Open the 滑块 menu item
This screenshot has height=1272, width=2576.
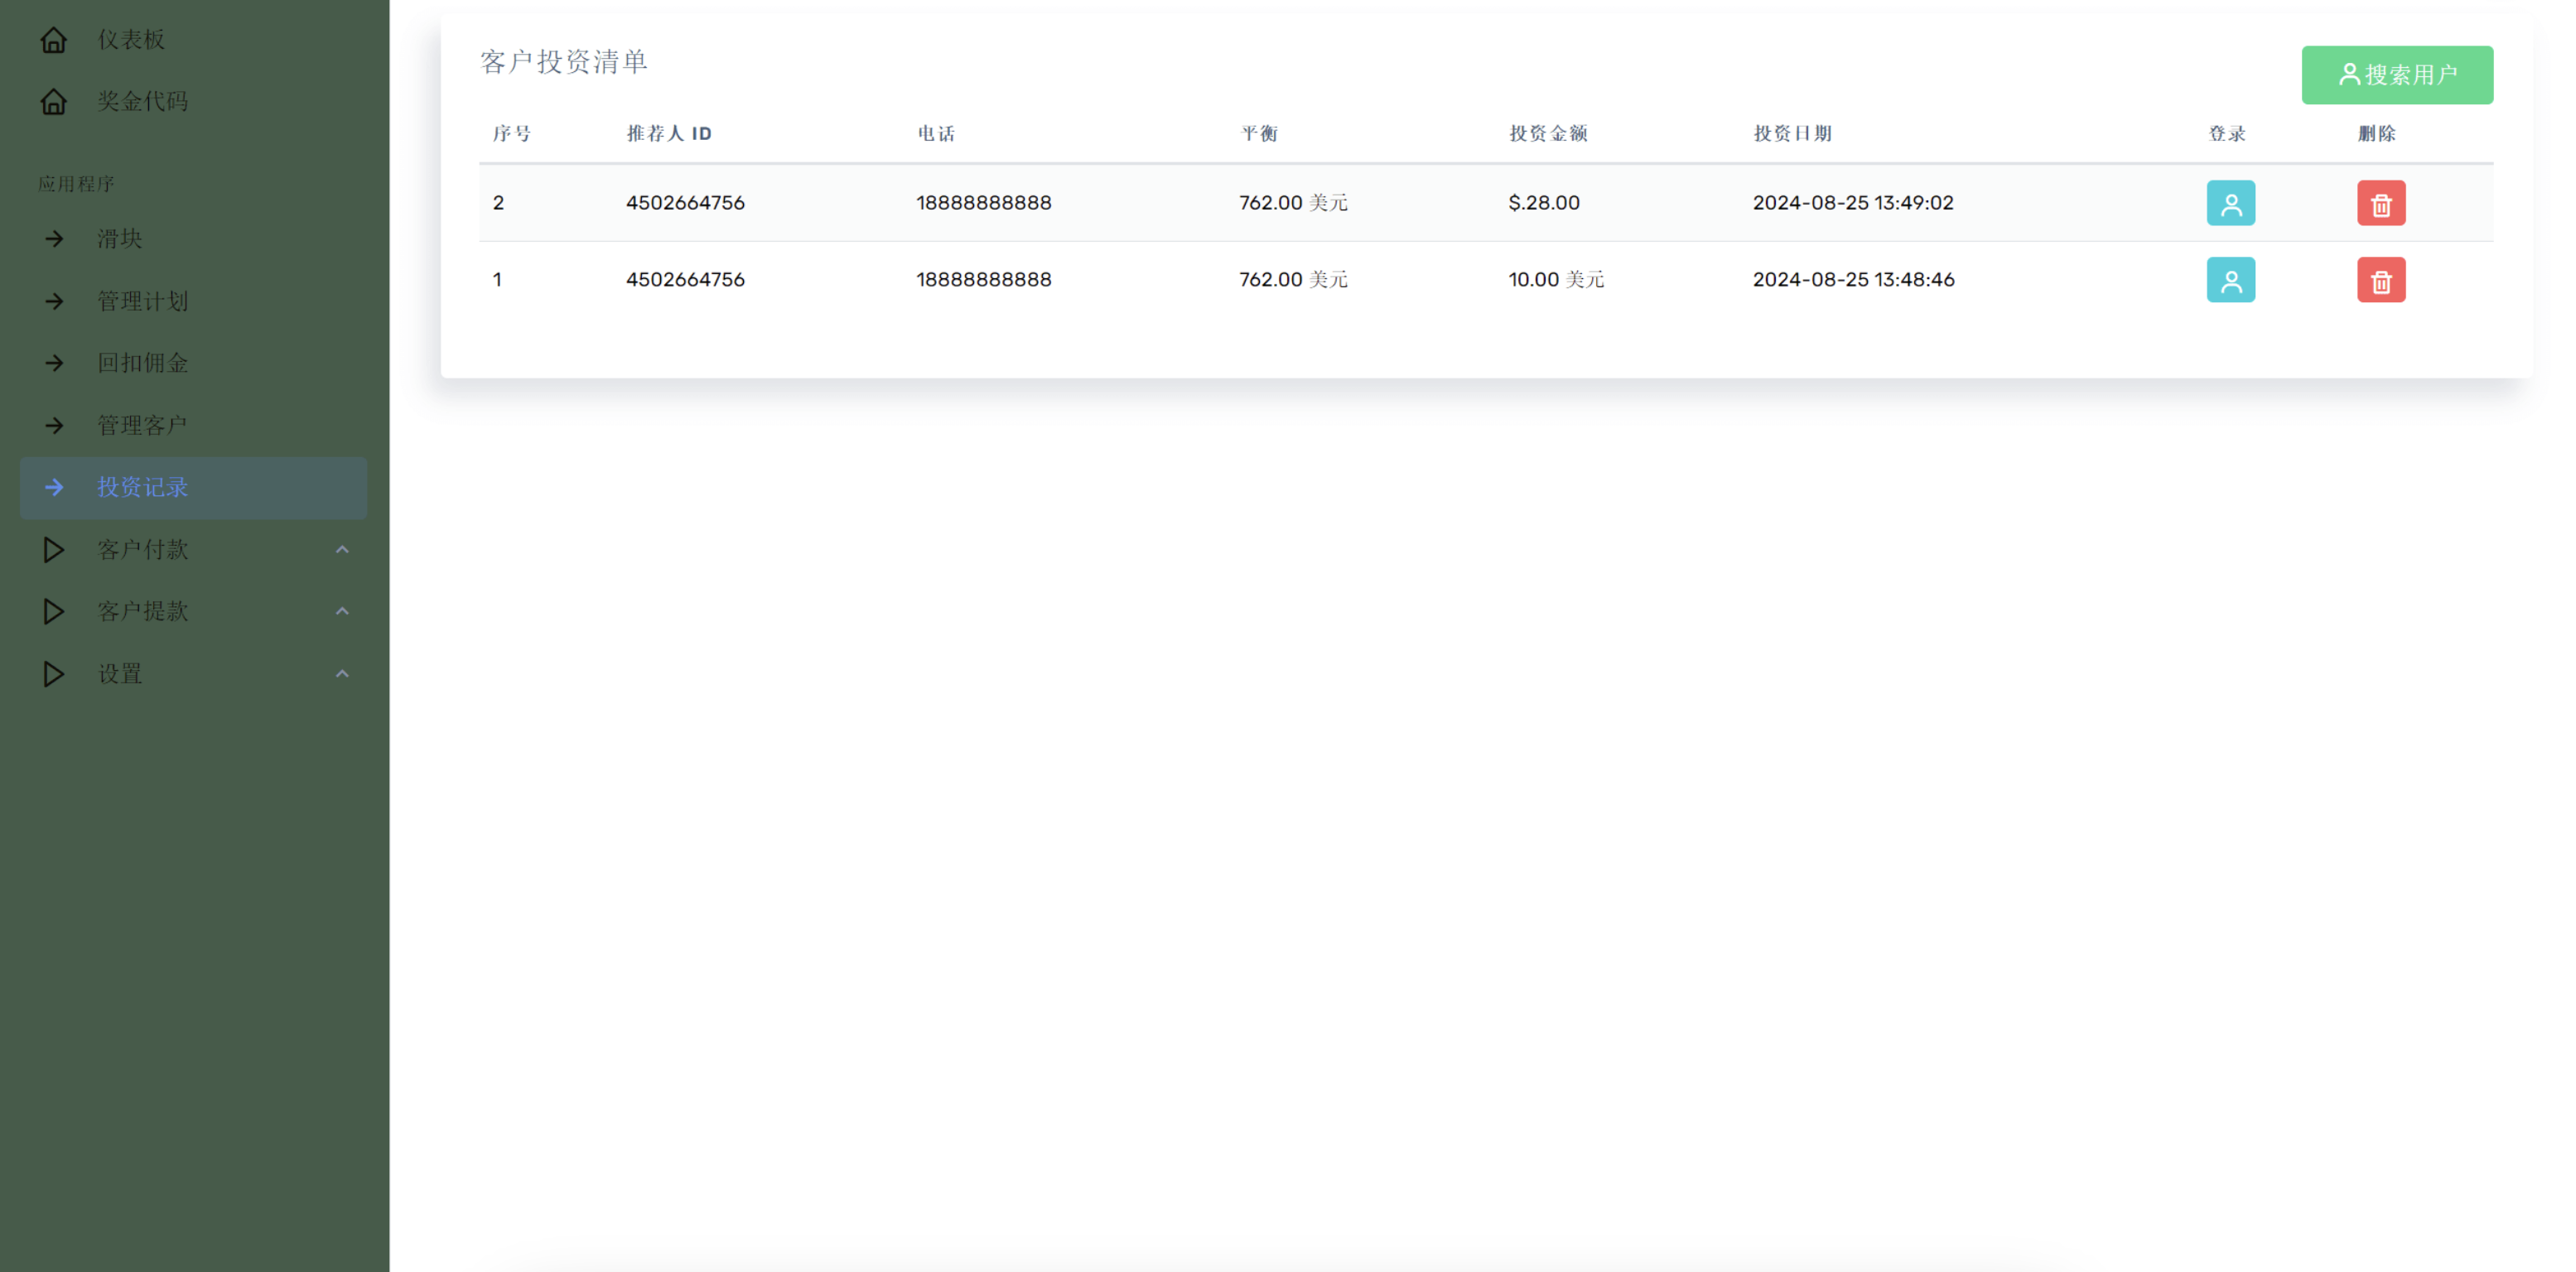coord(120,239)
